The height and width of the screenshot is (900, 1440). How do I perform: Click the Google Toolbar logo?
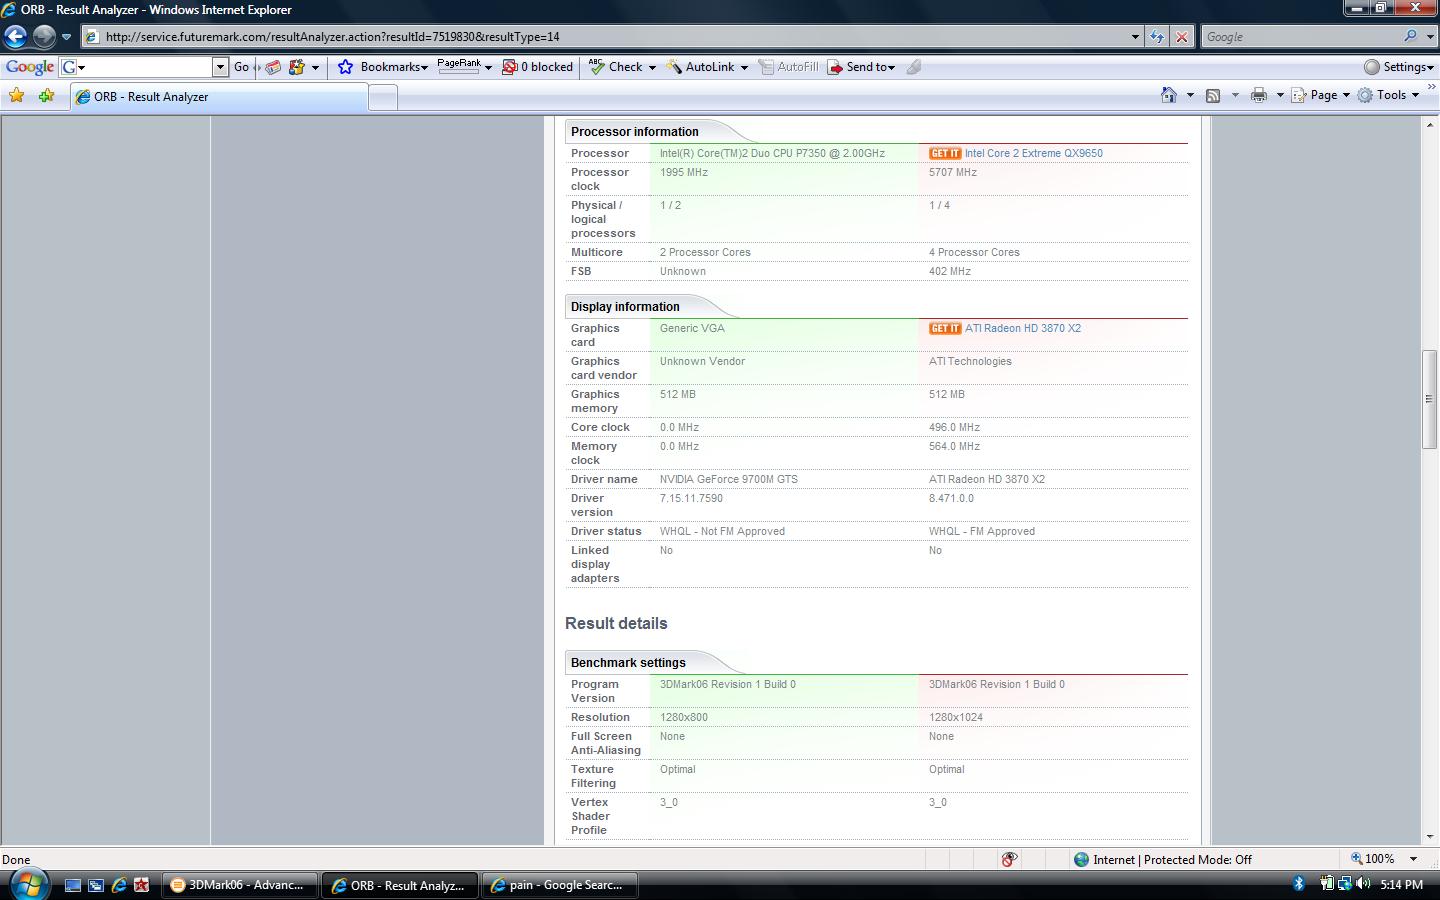click(x=29, y=67)
